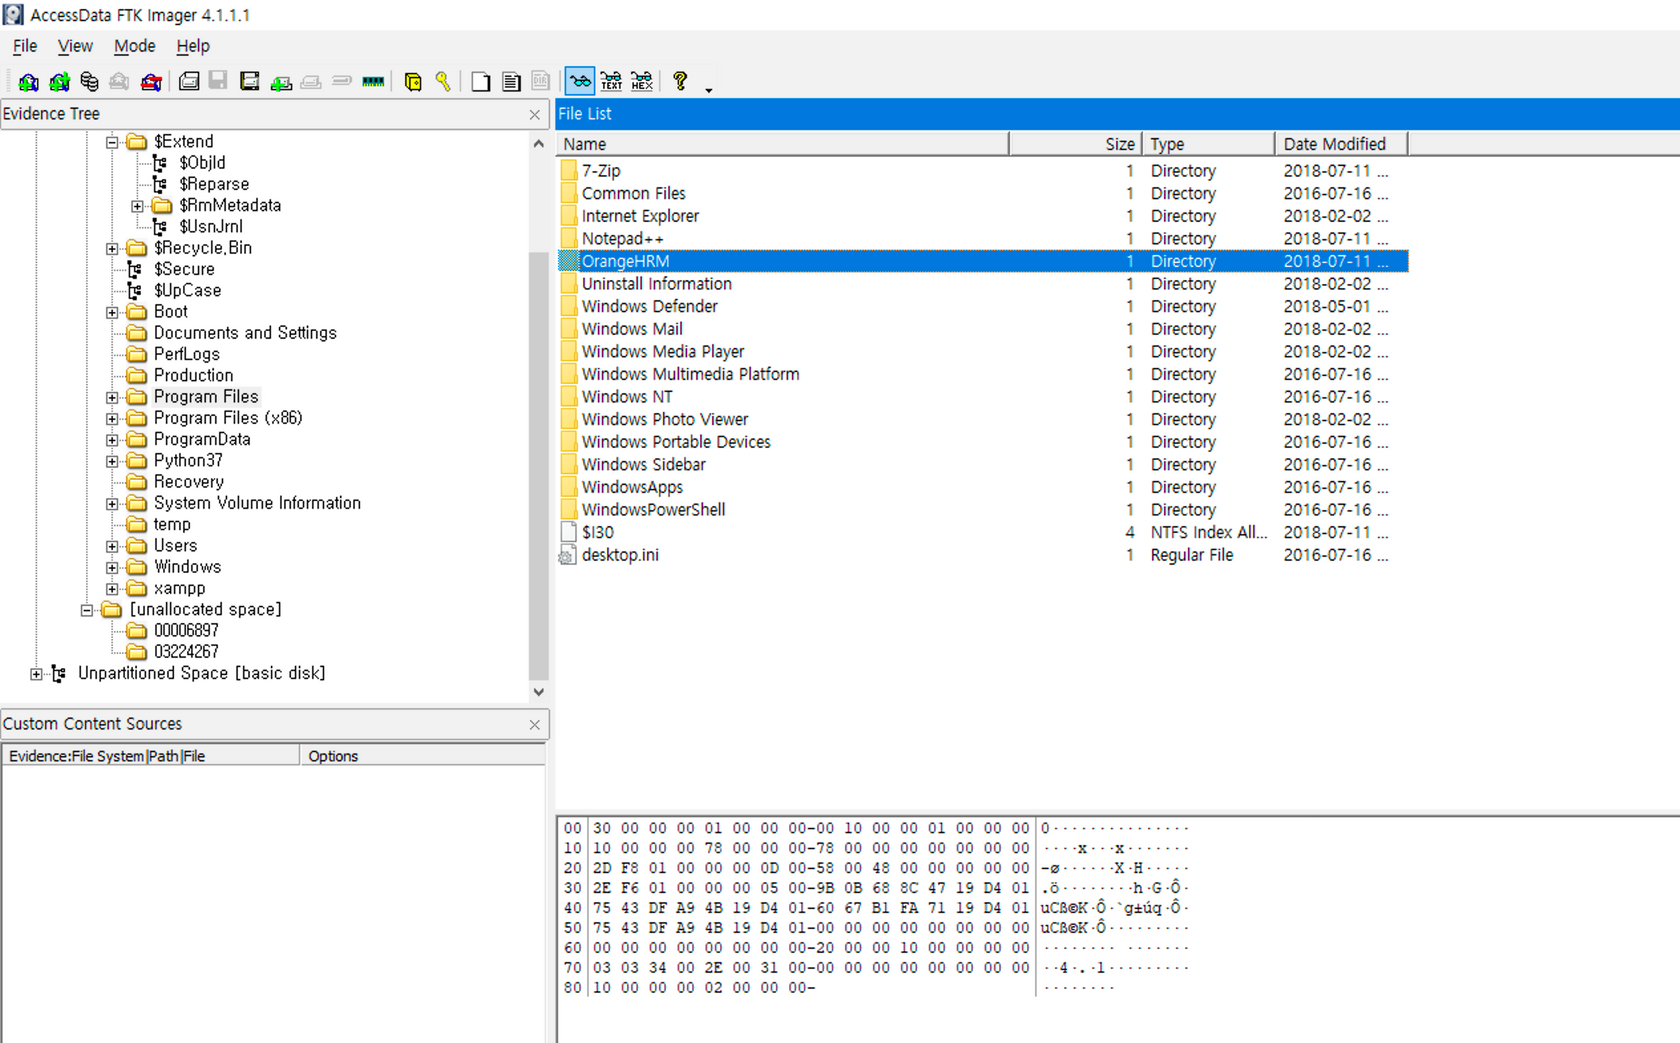This screenshot has height=1043, width=1680.
Task: Open the File menu
Action: (x=25, y=46)
